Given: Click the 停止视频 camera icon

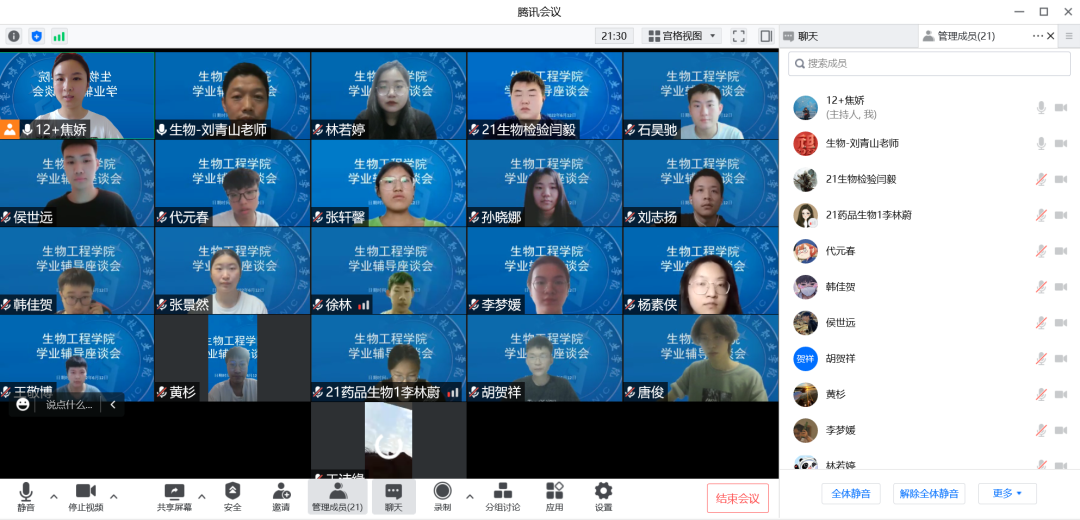Looking at the screenshot, I should point(85,491).
